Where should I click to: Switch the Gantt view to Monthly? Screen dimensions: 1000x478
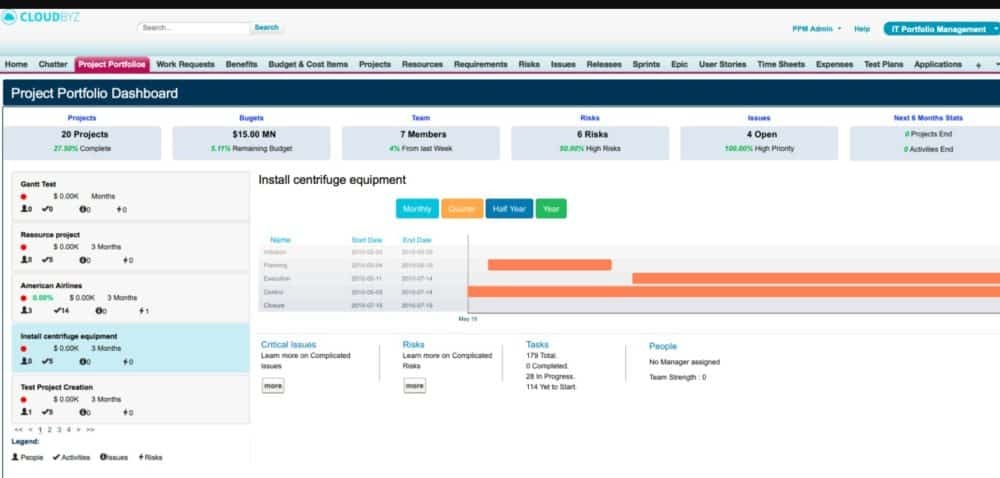pyautogui.click(x=416, y=209)
